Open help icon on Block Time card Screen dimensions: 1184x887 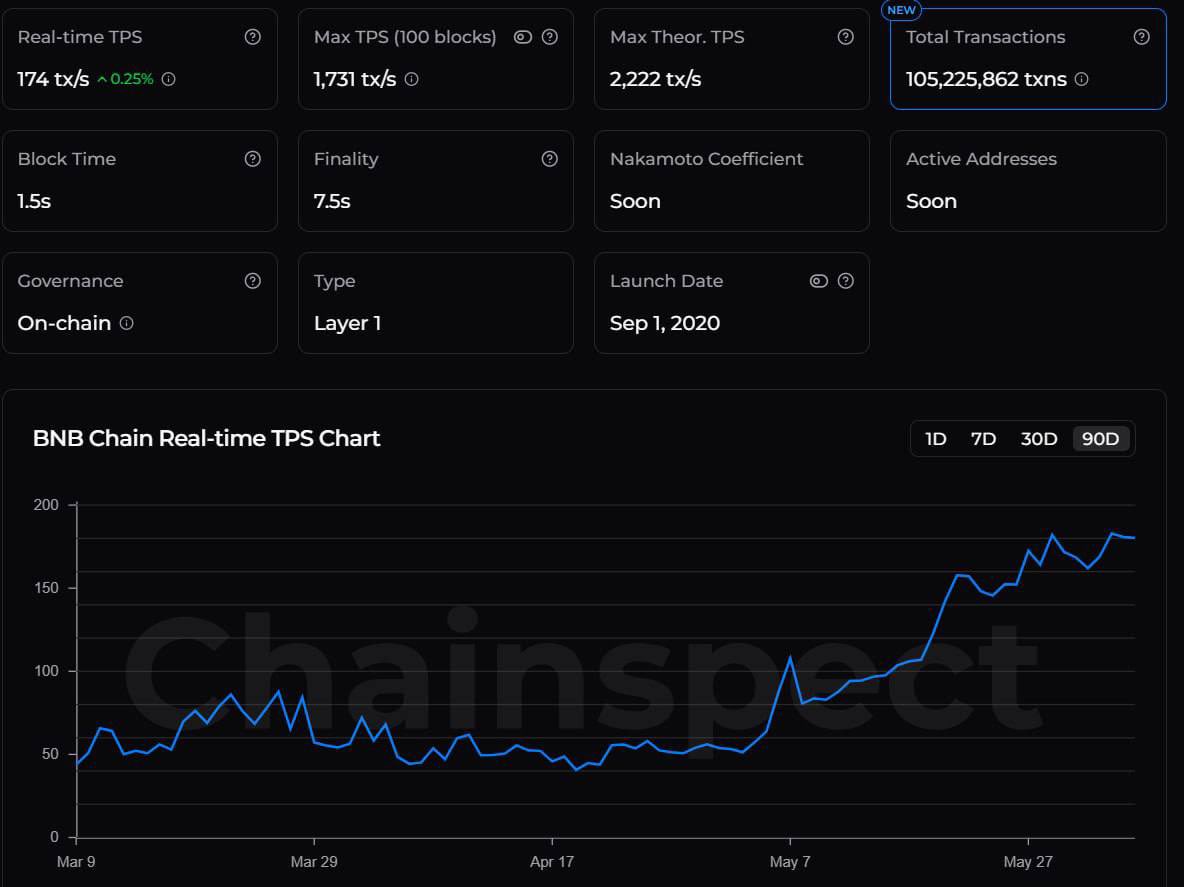253,159
